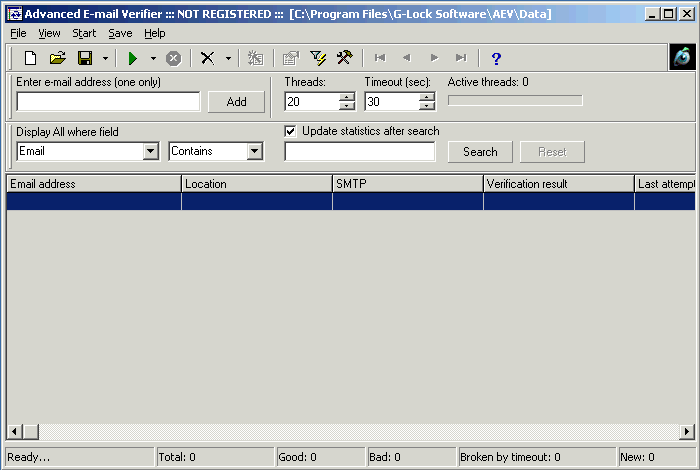This screenshot has width=700, height=470.
Task: Click the horizontal scrollbar thumb
Action: click(x=30, y=432)
